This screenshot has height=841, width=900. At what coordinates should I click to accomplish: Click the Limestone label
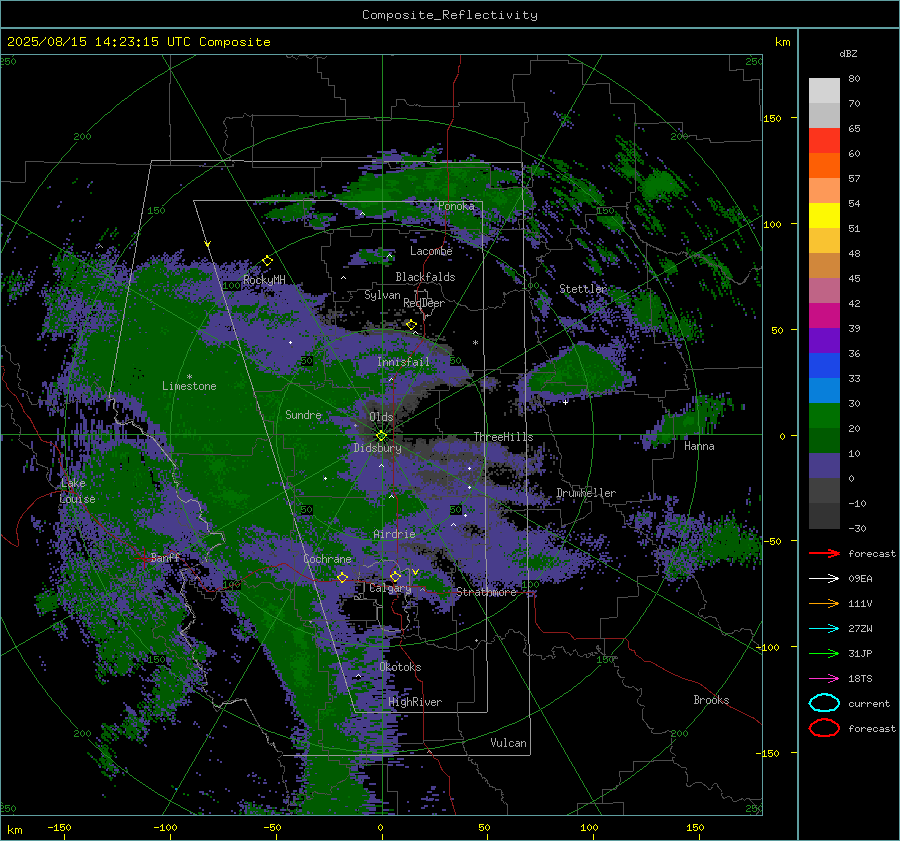tap(189, 386)
